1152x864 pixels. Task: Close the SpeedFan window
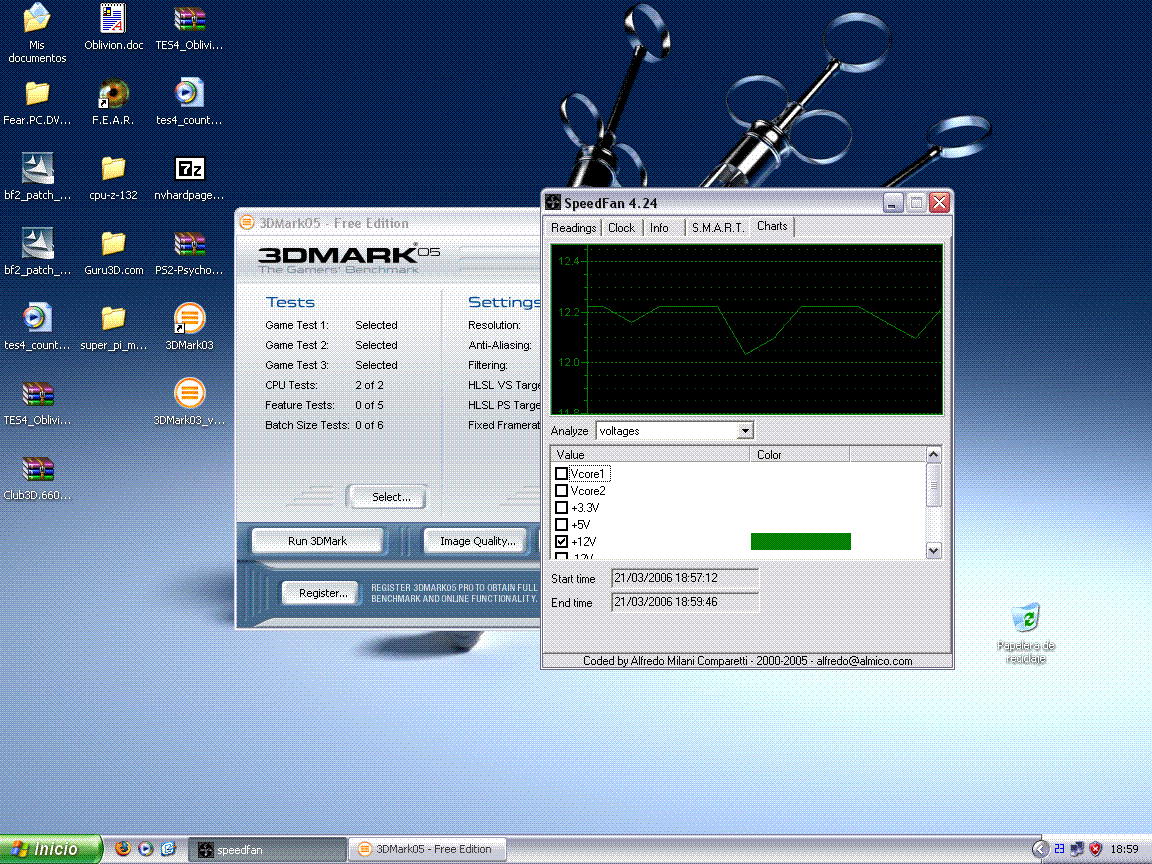pos(939,203)
